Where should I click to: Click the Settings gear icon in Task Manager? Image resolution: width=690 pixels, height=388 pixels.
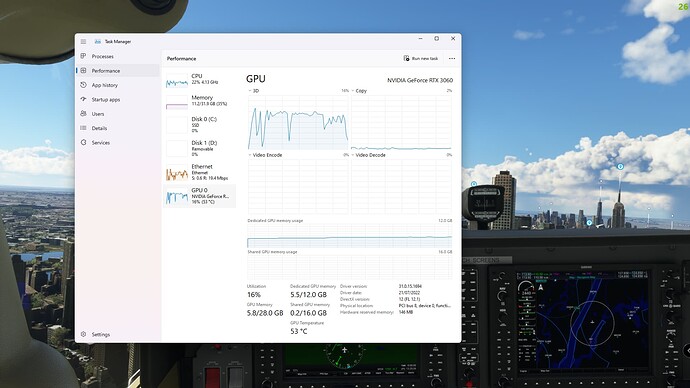pos(83,334)
